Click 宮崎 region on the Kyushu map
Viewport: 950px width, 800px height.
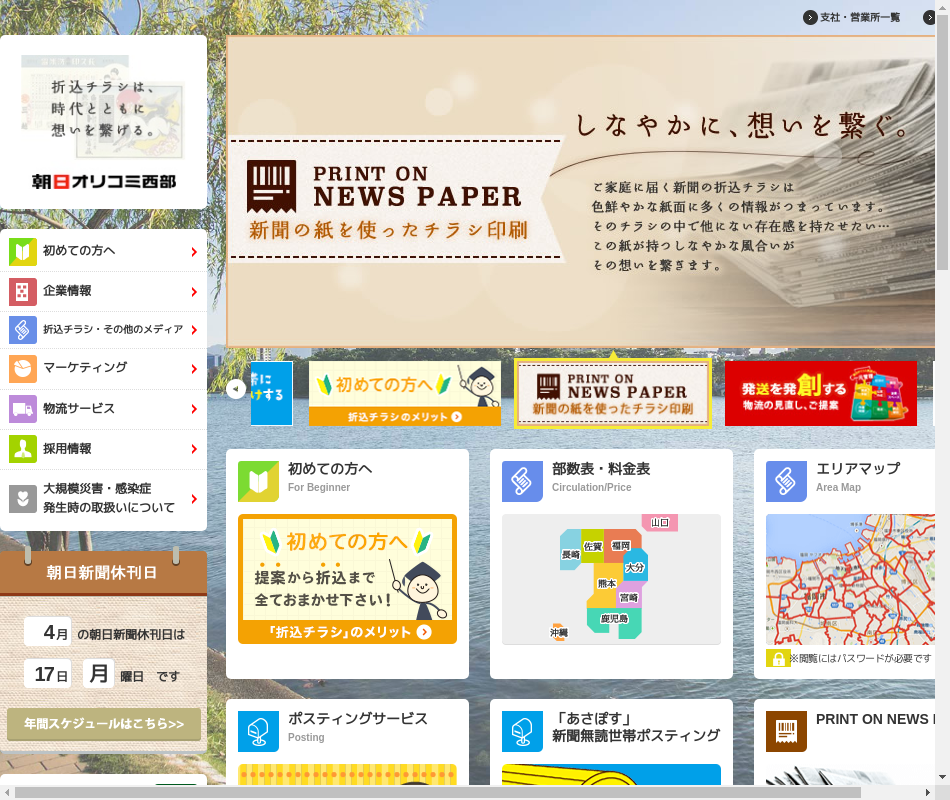tap(628, 598)
